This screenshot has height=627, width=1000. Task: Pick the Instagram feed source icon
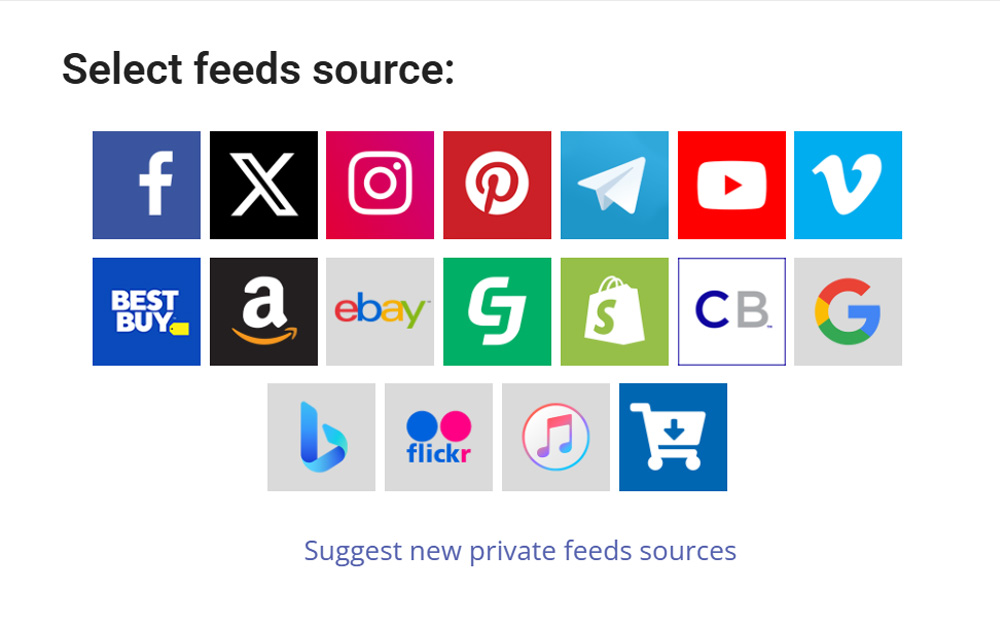click(380, 185)
